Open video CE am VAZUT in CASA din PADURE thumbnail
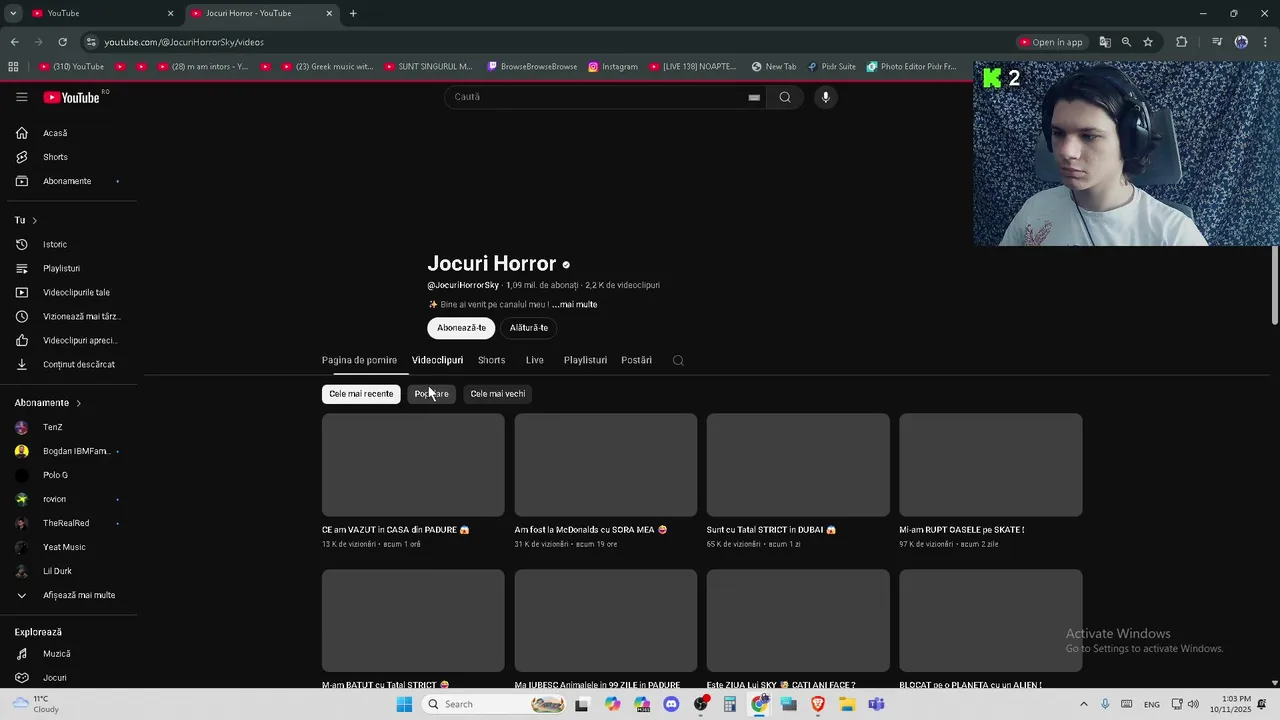 [x=413, y=465]
